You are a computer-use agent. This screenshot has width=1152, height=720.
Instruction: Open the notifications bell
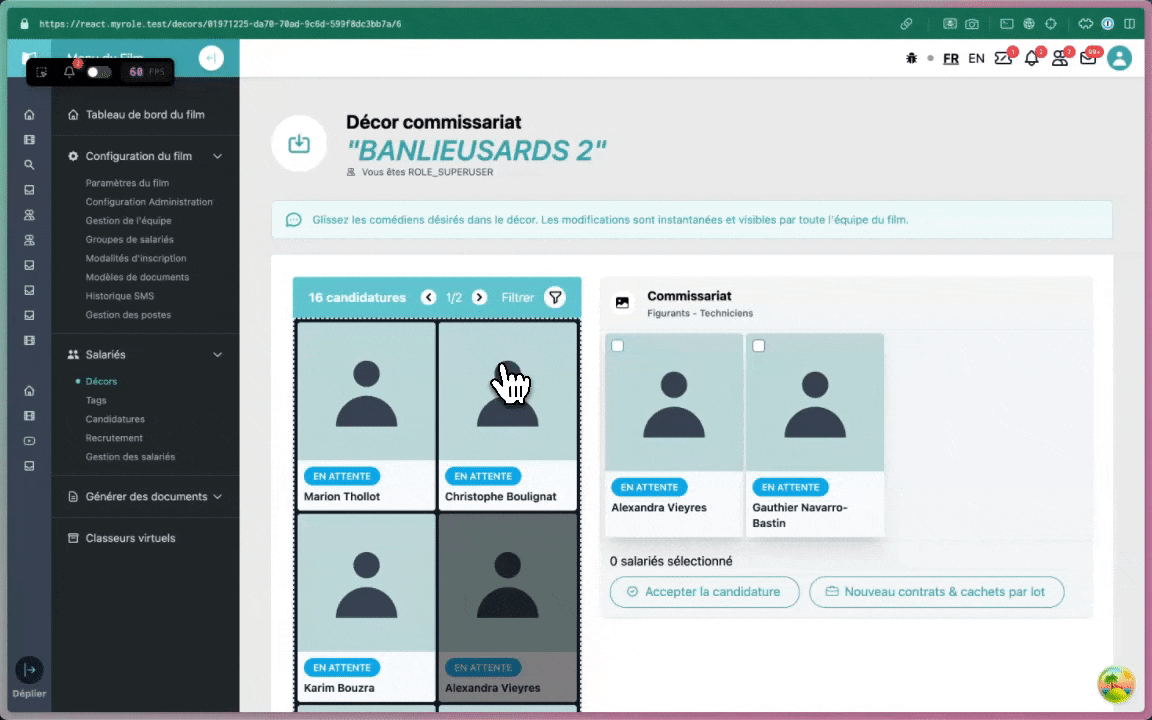(x=1031, y=59)
